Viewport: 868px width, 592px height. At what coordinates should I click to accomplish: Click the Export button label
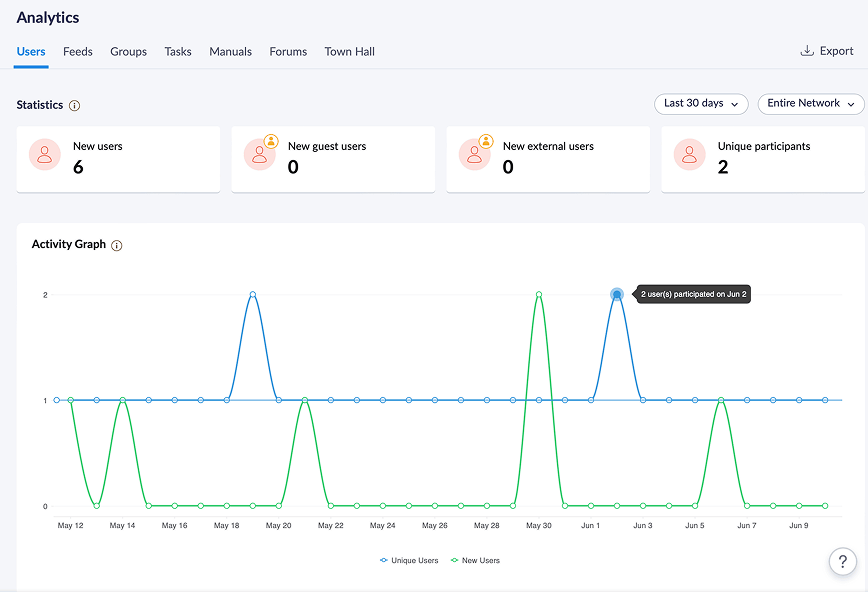[836, 51]
